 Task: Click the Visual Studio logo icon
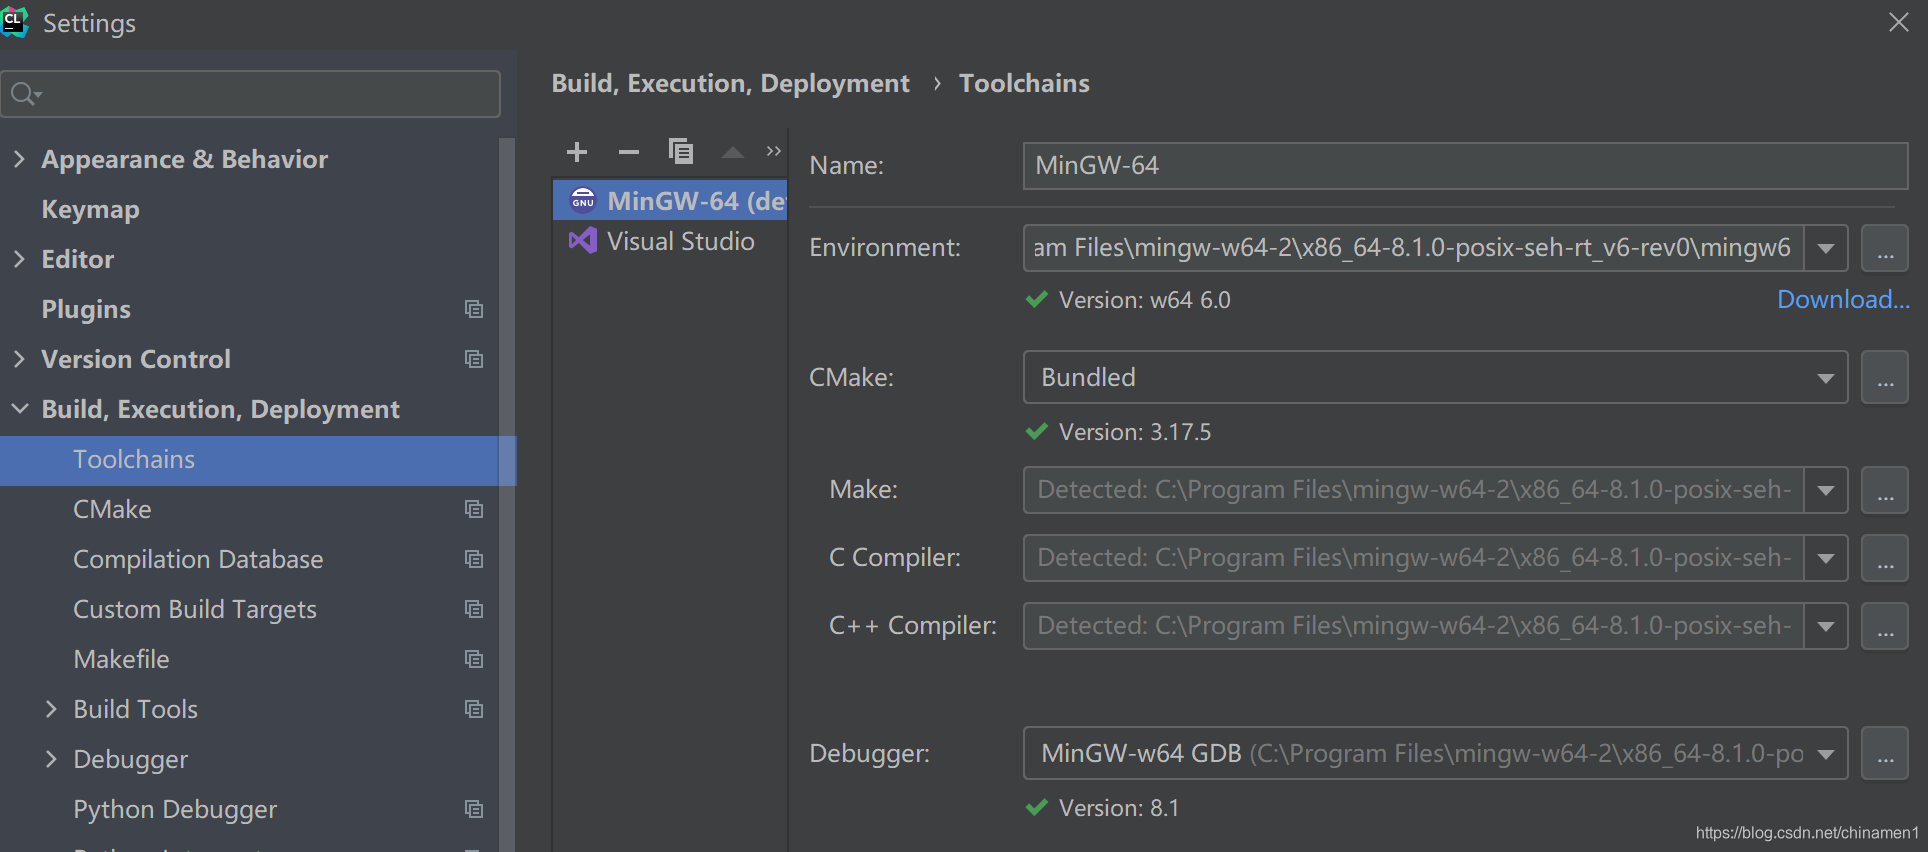pos(583,241)
